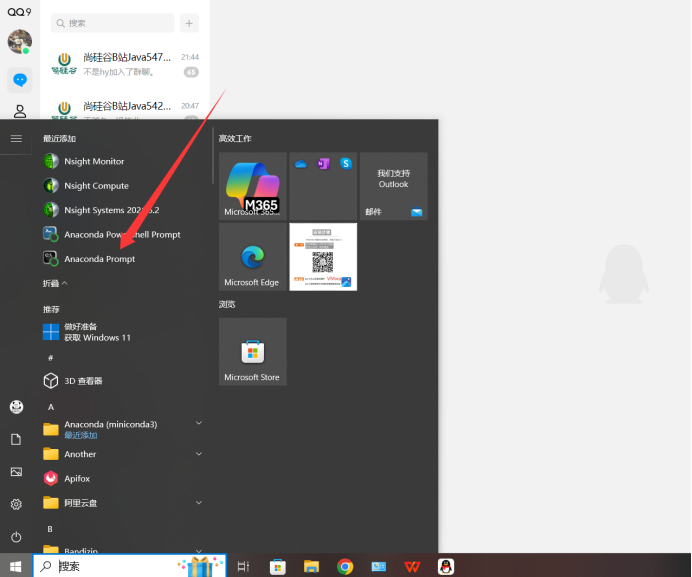Jump to the # section header
This screenshot has height=577, width=692.
click(50, 358)
